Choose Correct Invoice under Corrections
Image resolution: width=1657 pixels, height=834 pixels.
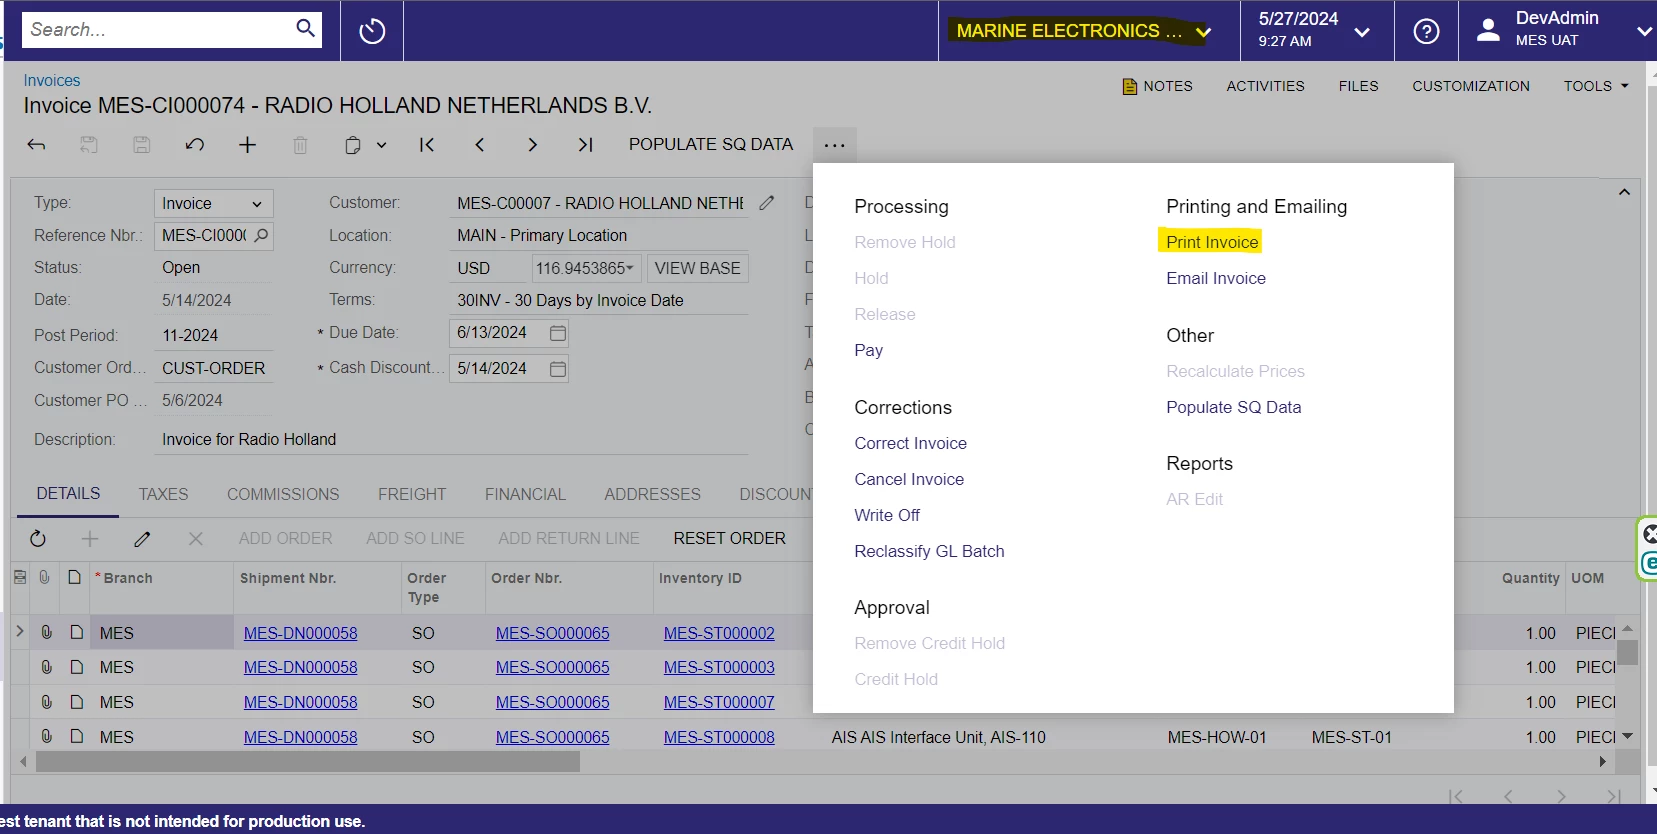point(910,443)
